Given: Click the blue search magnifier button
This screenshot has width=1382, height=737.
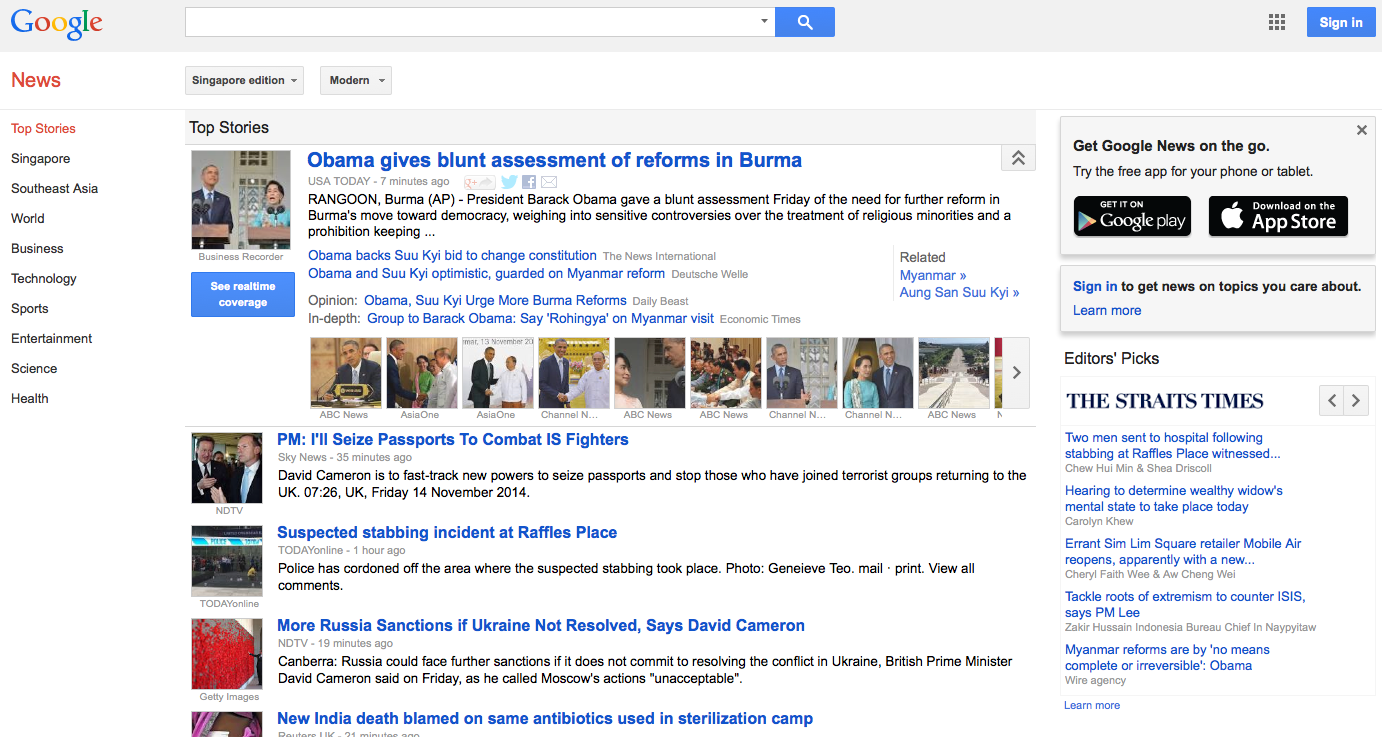Looking at the screenshot, I should click(x=804, y=22).
